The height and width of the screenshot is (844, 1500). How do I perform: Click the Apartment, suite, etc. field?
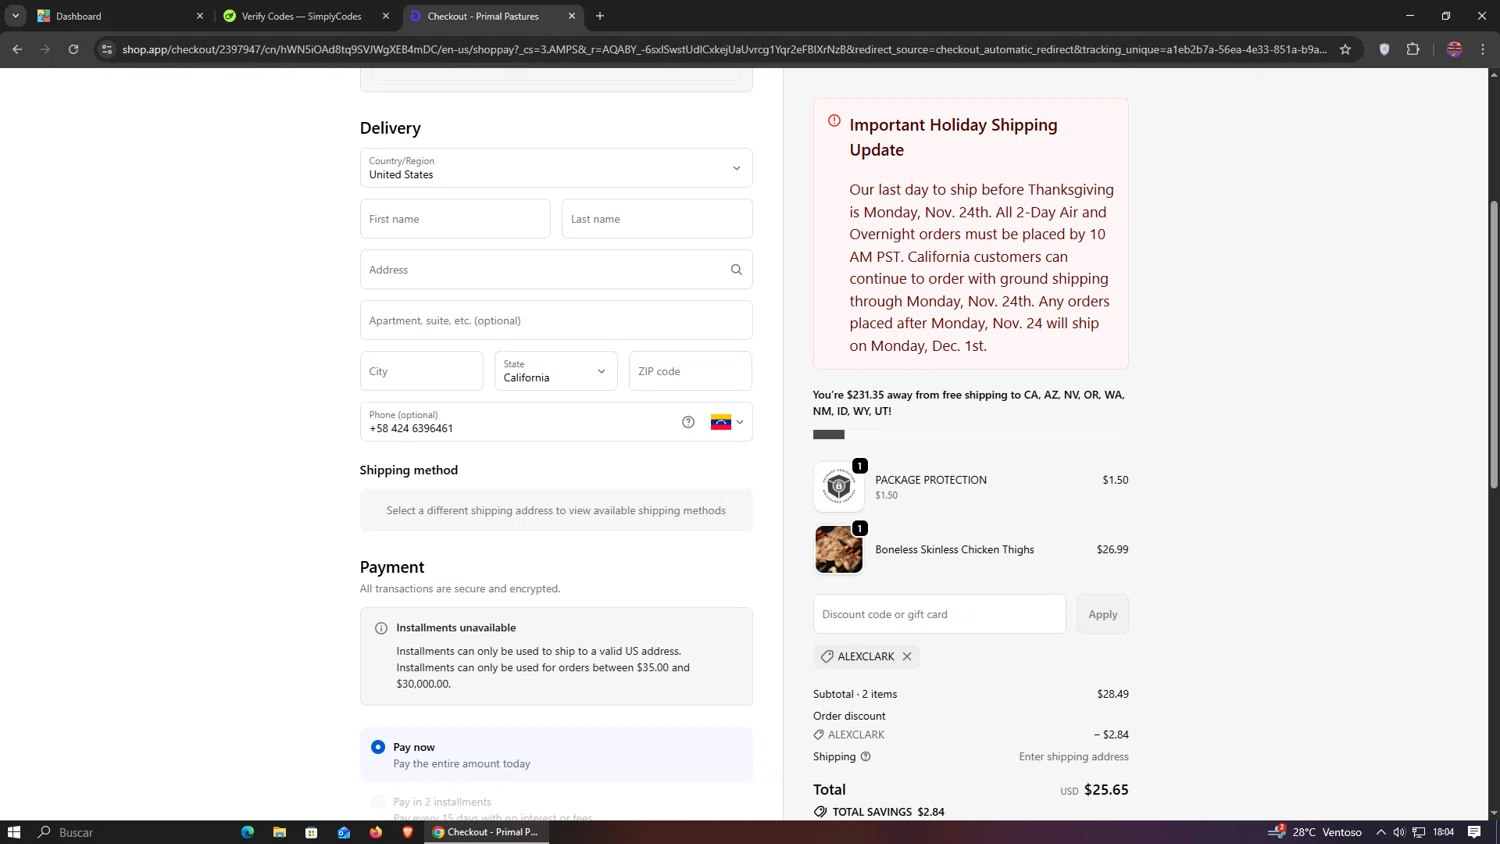point(556,321)
